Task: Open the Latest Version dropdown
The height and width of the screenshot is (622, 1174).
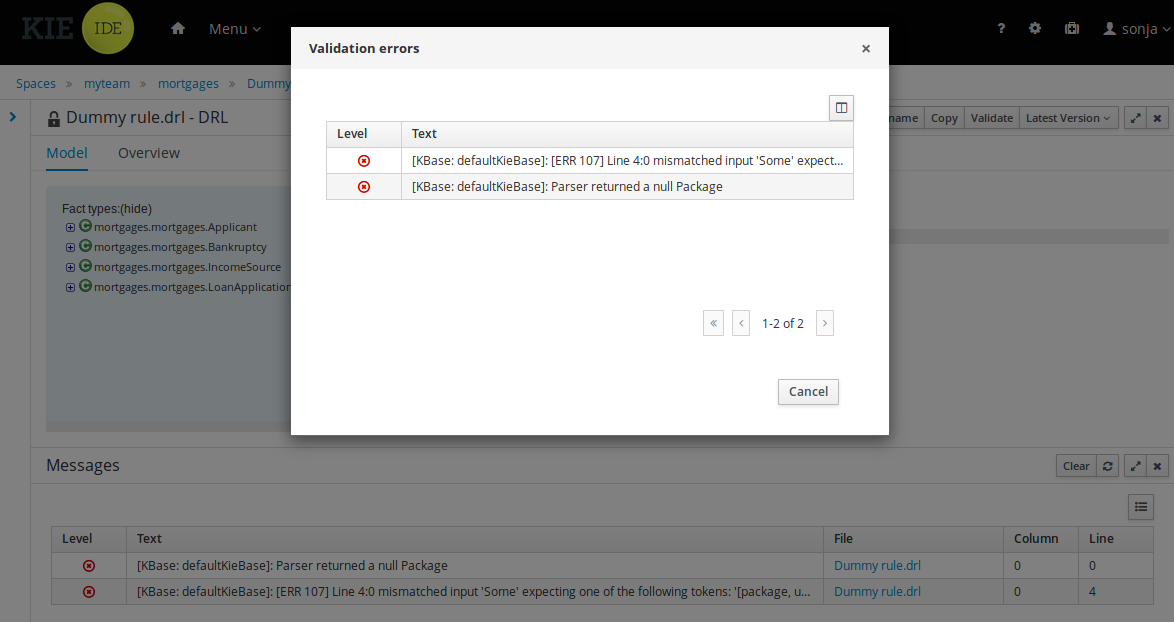Action: tap(1068, 118)
